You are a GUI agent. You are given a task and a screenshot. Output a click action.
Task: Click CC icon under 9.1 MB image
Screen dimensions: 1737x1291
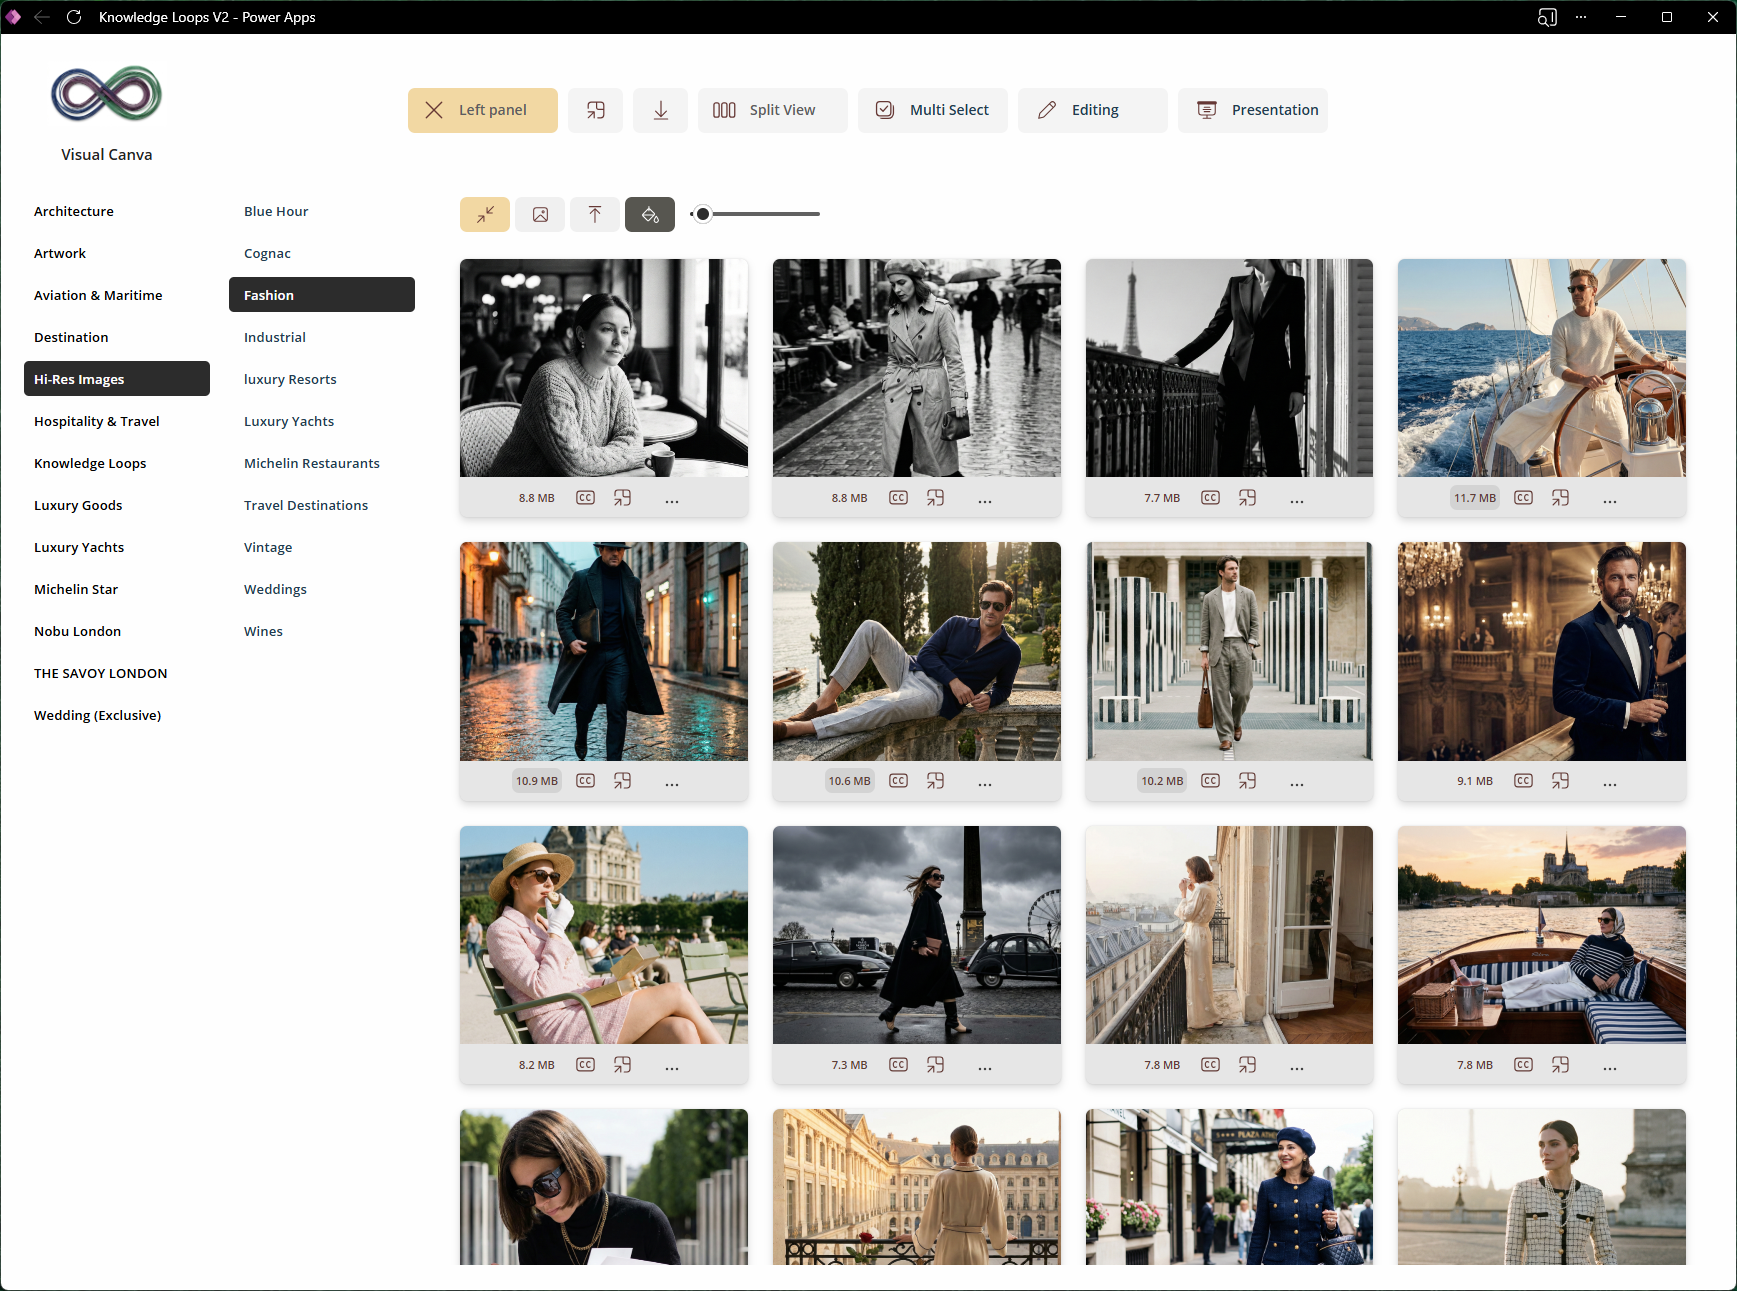coord(1523,781)
